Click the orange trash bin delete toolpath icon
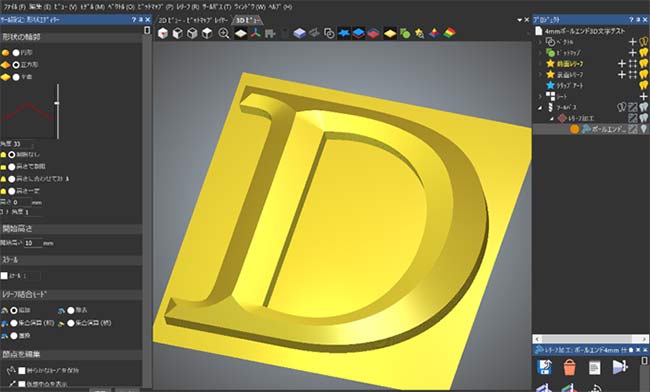The image size is (650, 392). pyautogui.click(x=570, y=367)
